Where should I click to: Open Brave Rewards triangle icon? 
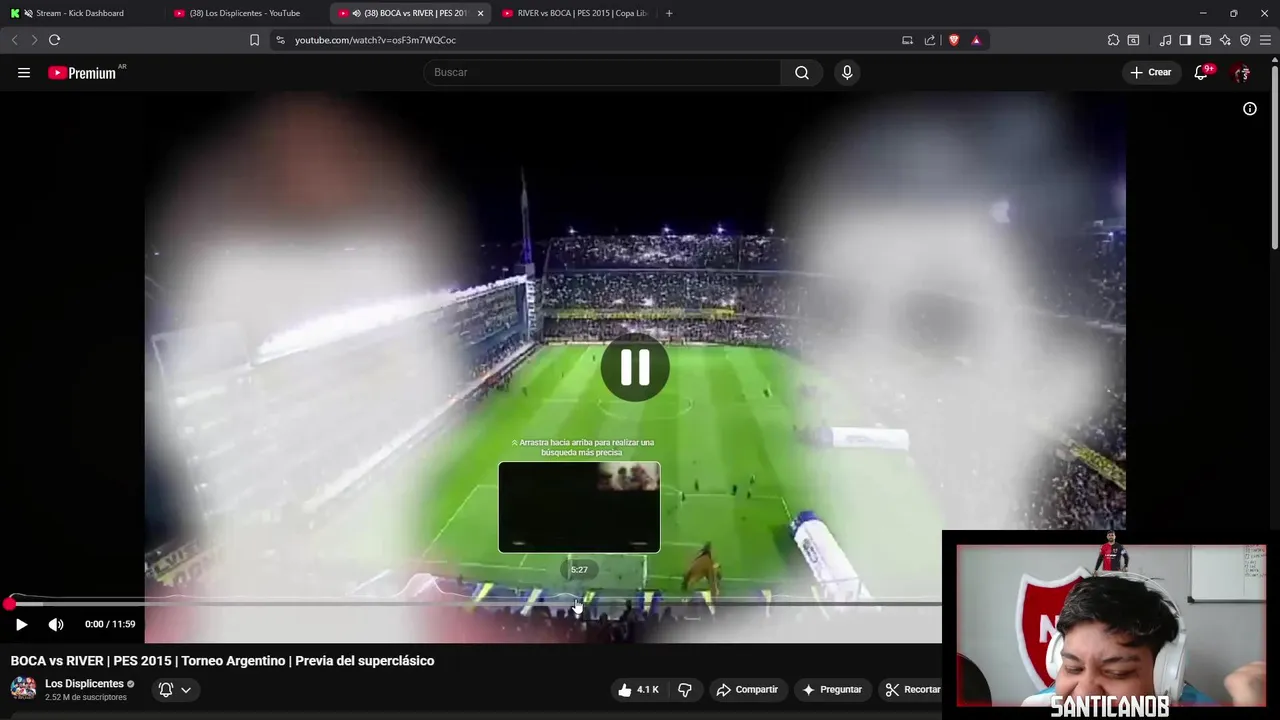(x=976, y=40)
